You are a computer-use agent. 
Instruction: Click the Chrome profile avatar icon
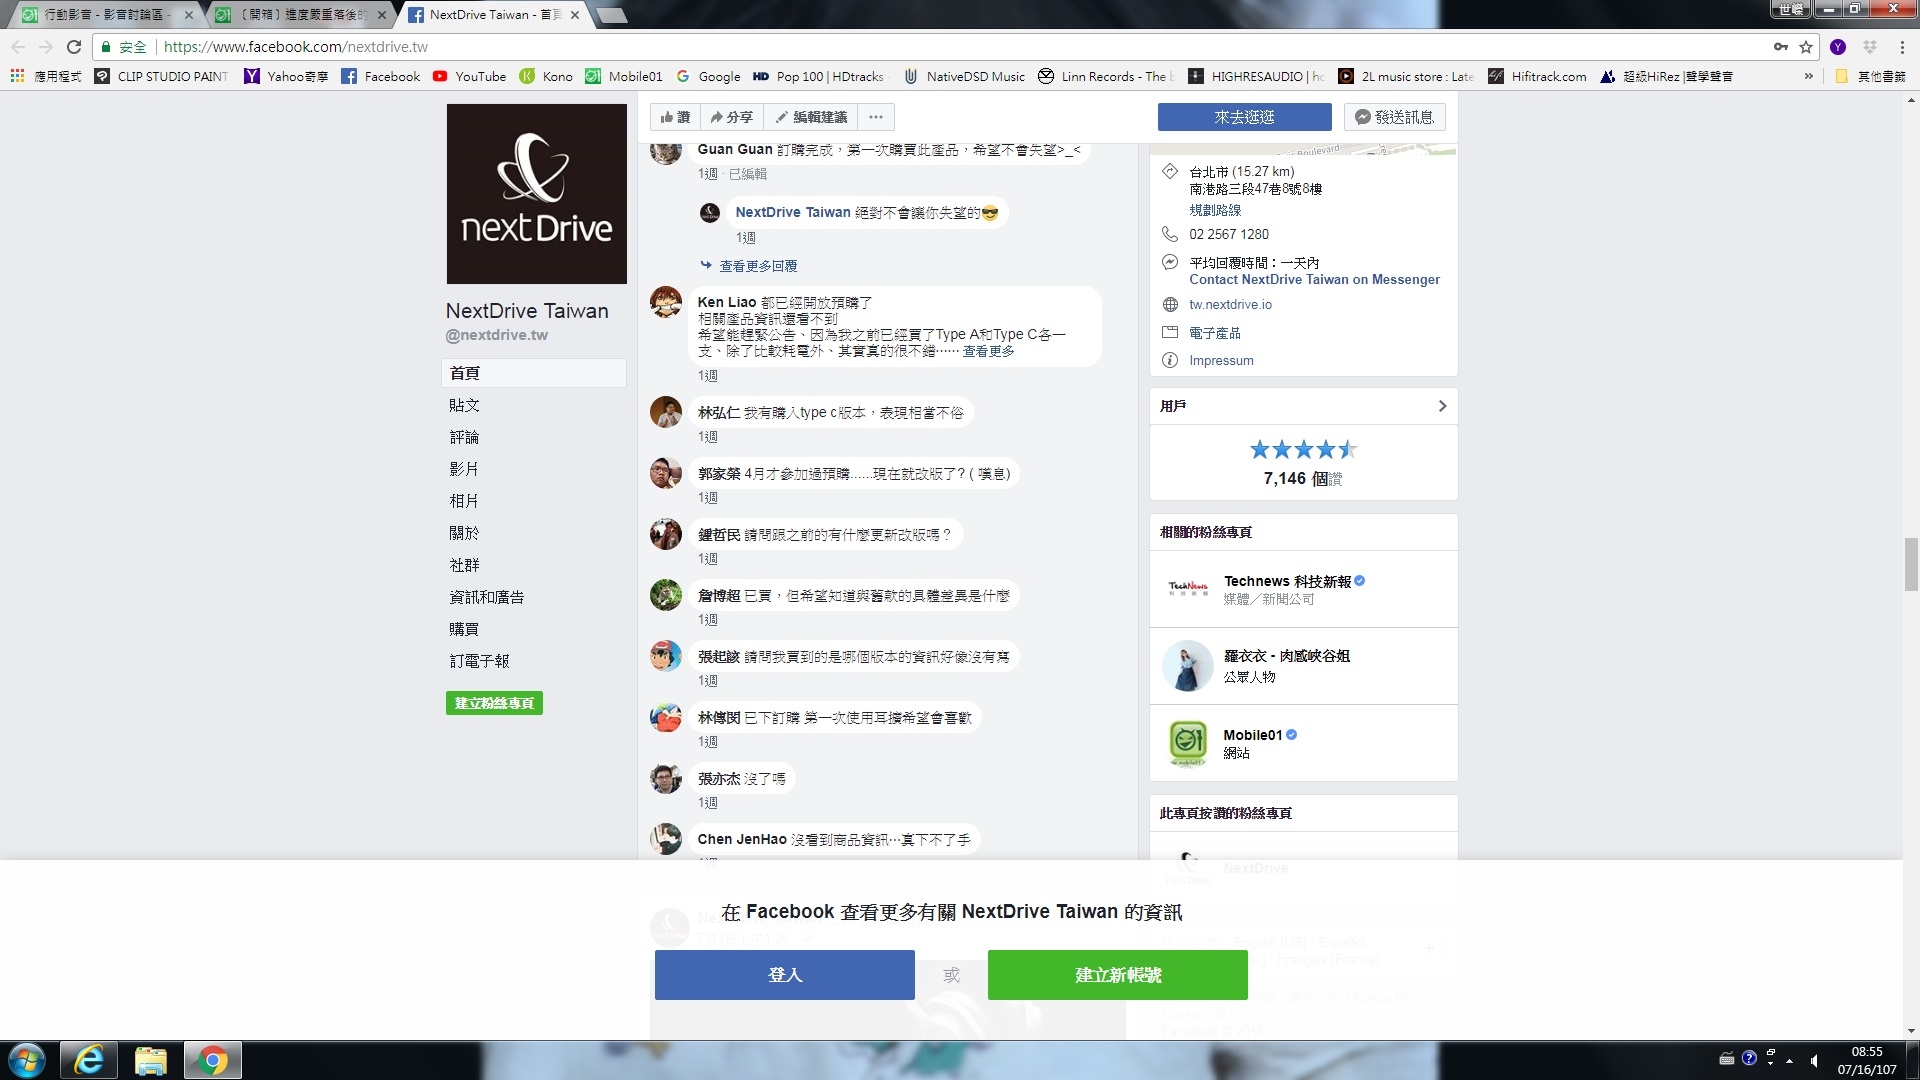coord(1838,47)
